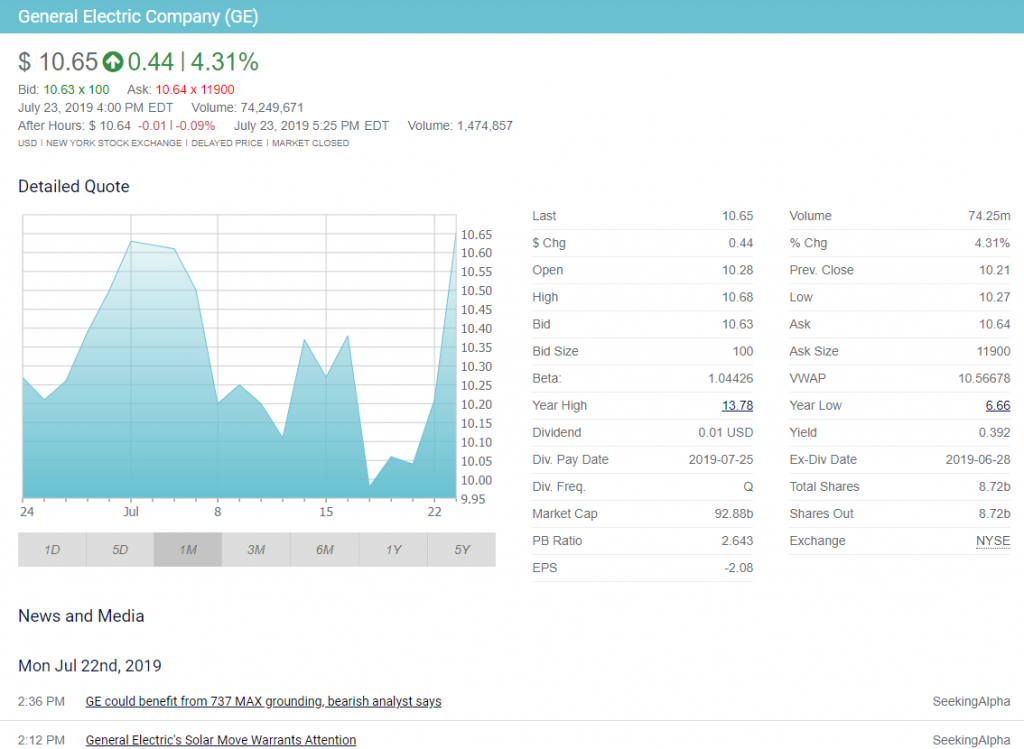The height and width of the screenshot is (749, 1024).
Task: Click the Jul label on chart axis
Action: click(131, 512)
